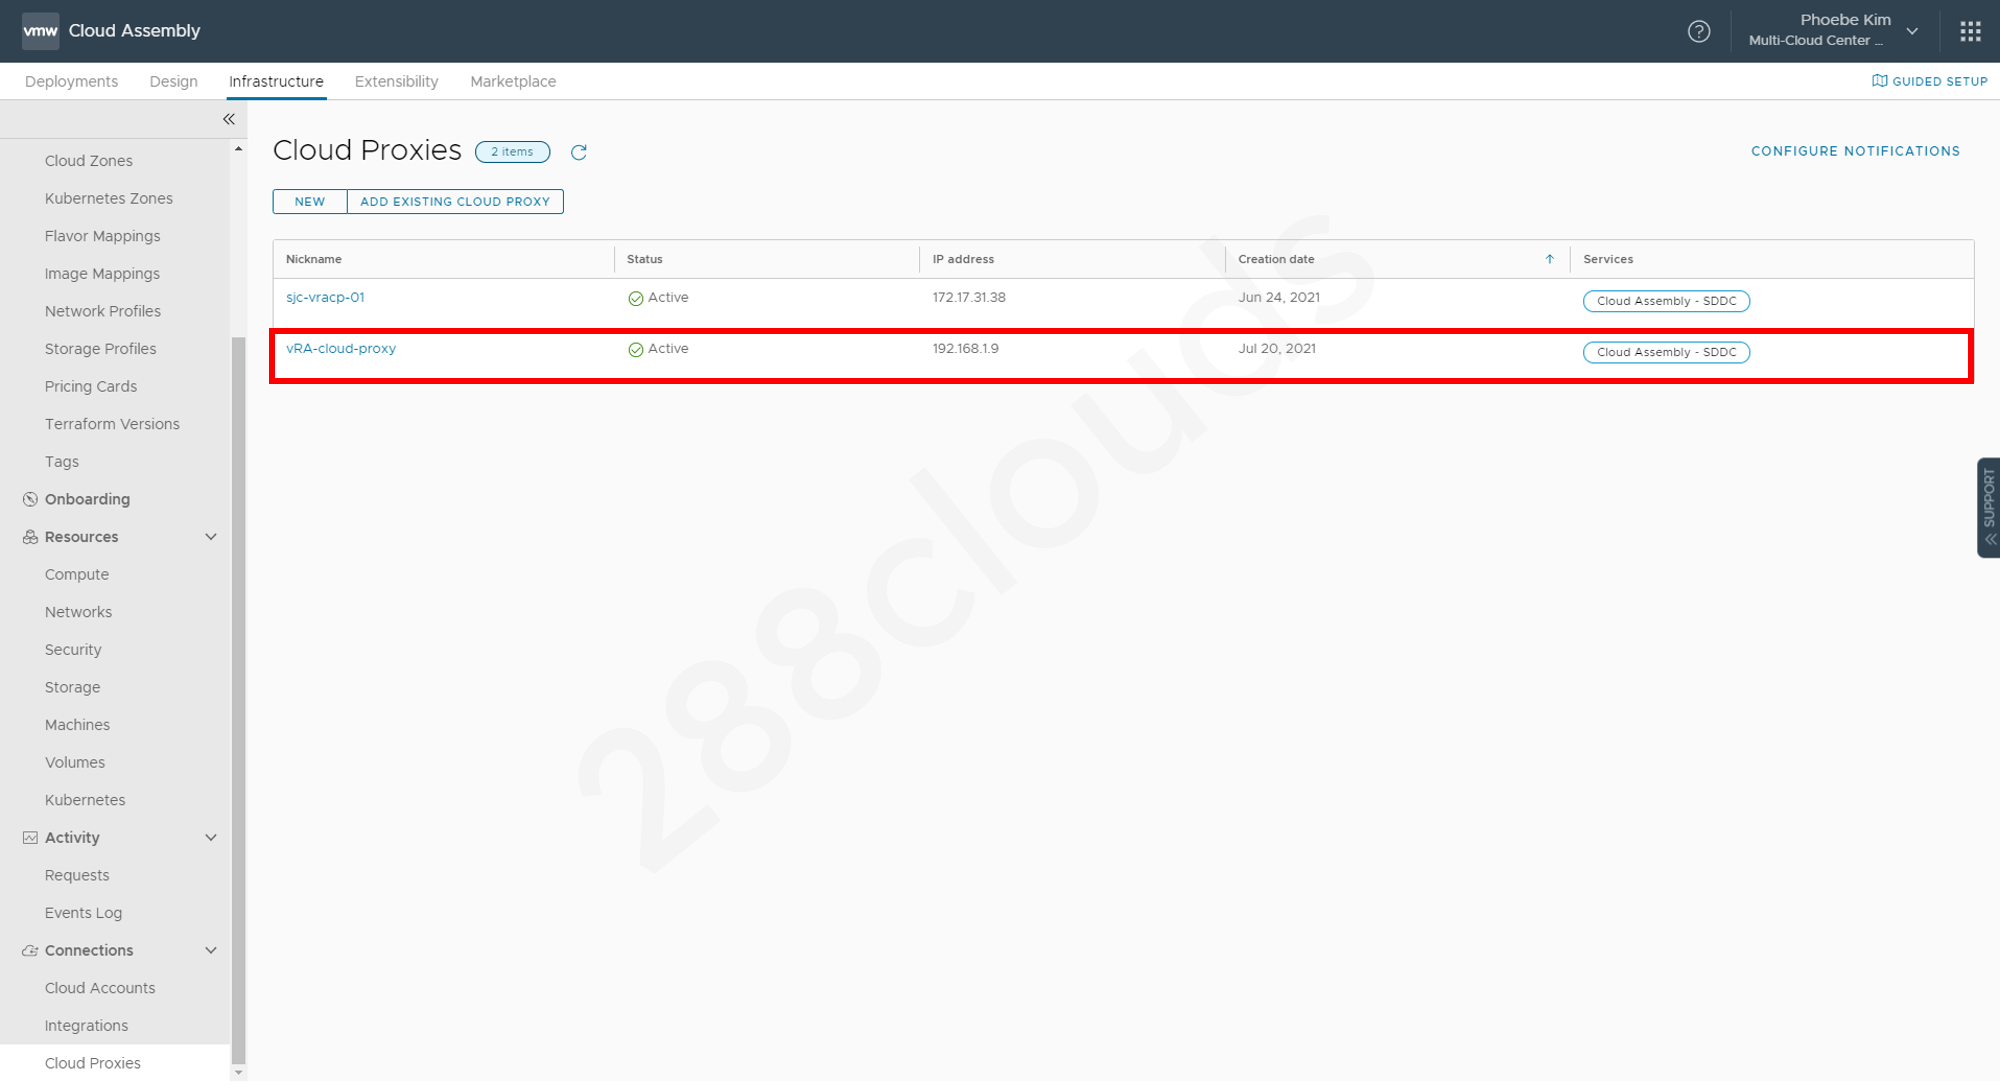
Task: Click the VMware logo icon
Action: pos(40,31)
